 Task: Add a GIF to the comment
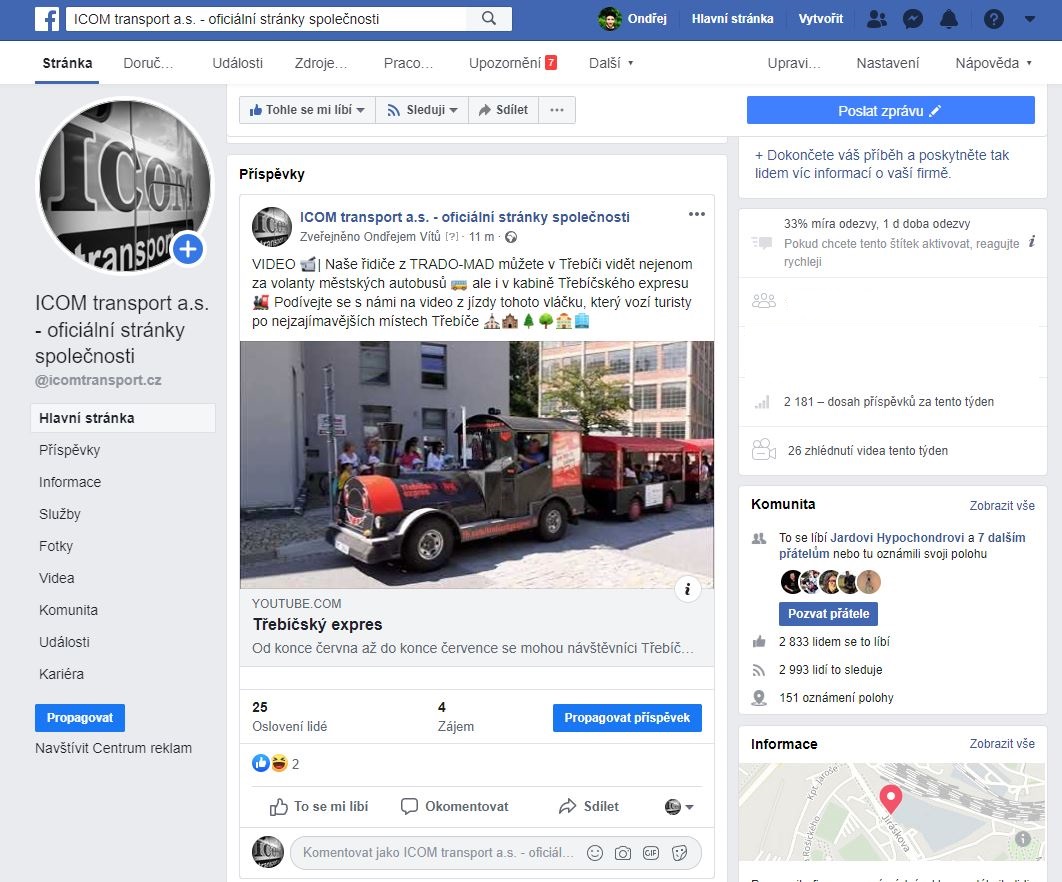(x=651, y=853)
